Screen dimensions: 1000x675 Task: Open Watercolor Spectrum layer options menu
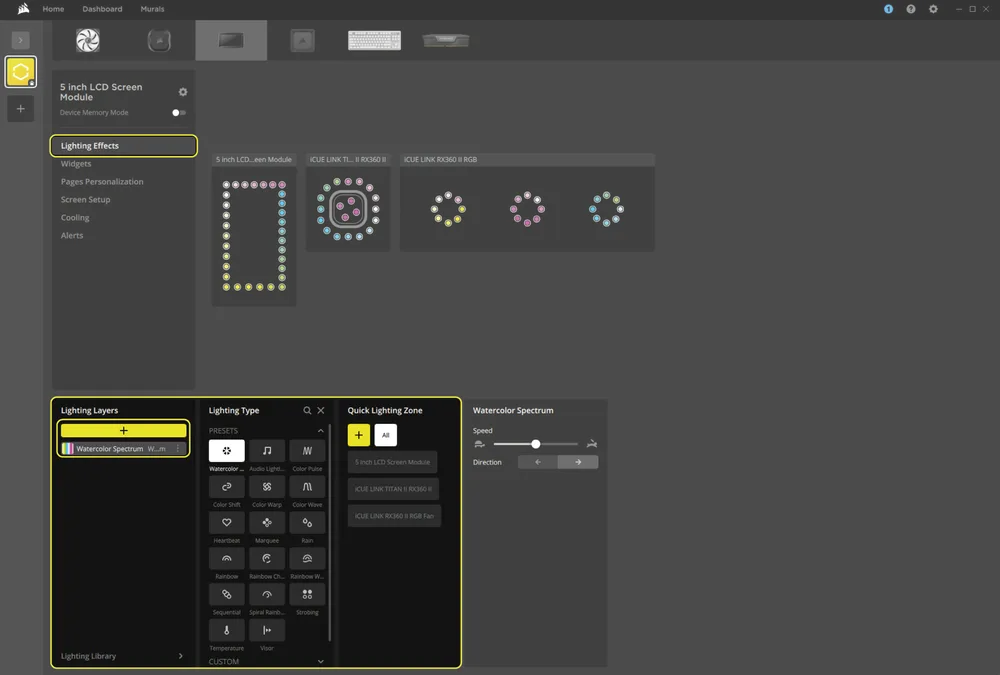click(178, 449)
